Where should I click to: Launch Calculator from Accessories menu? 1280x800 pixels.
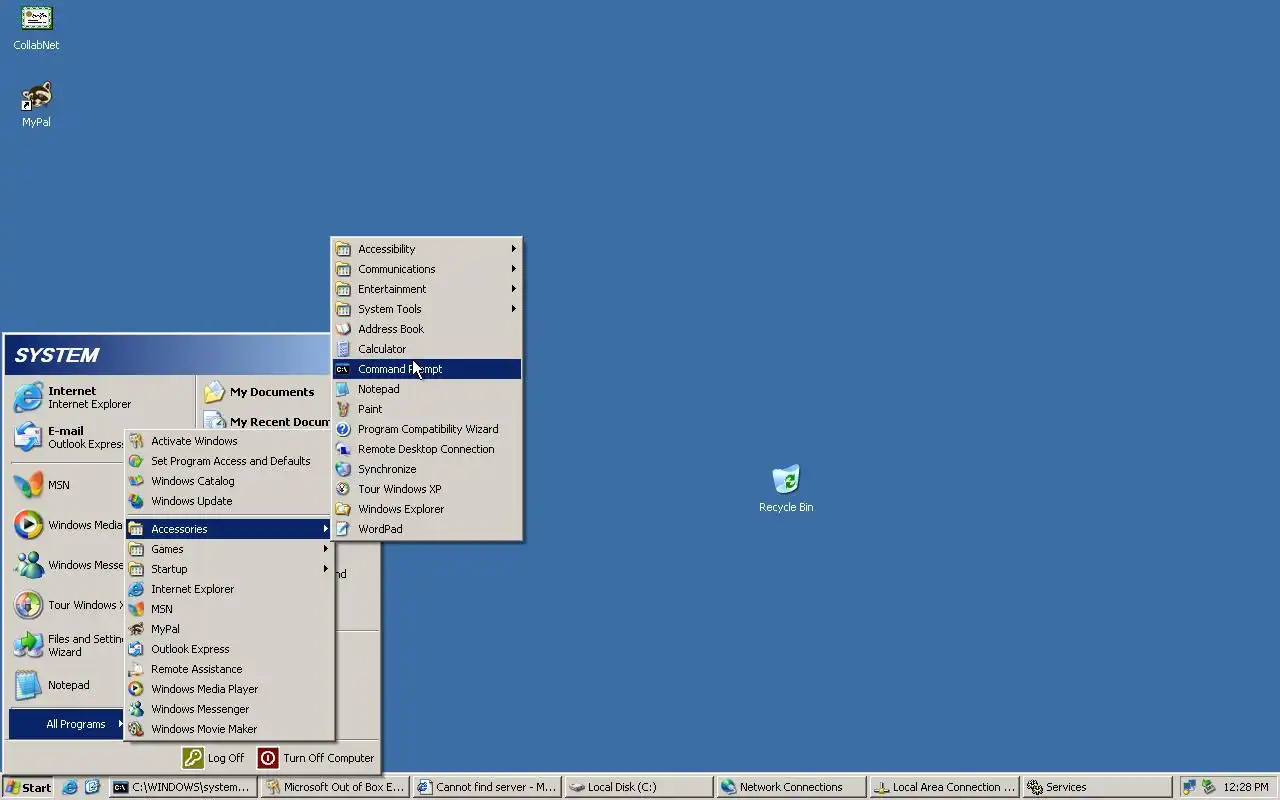click(x=427, y=349)
